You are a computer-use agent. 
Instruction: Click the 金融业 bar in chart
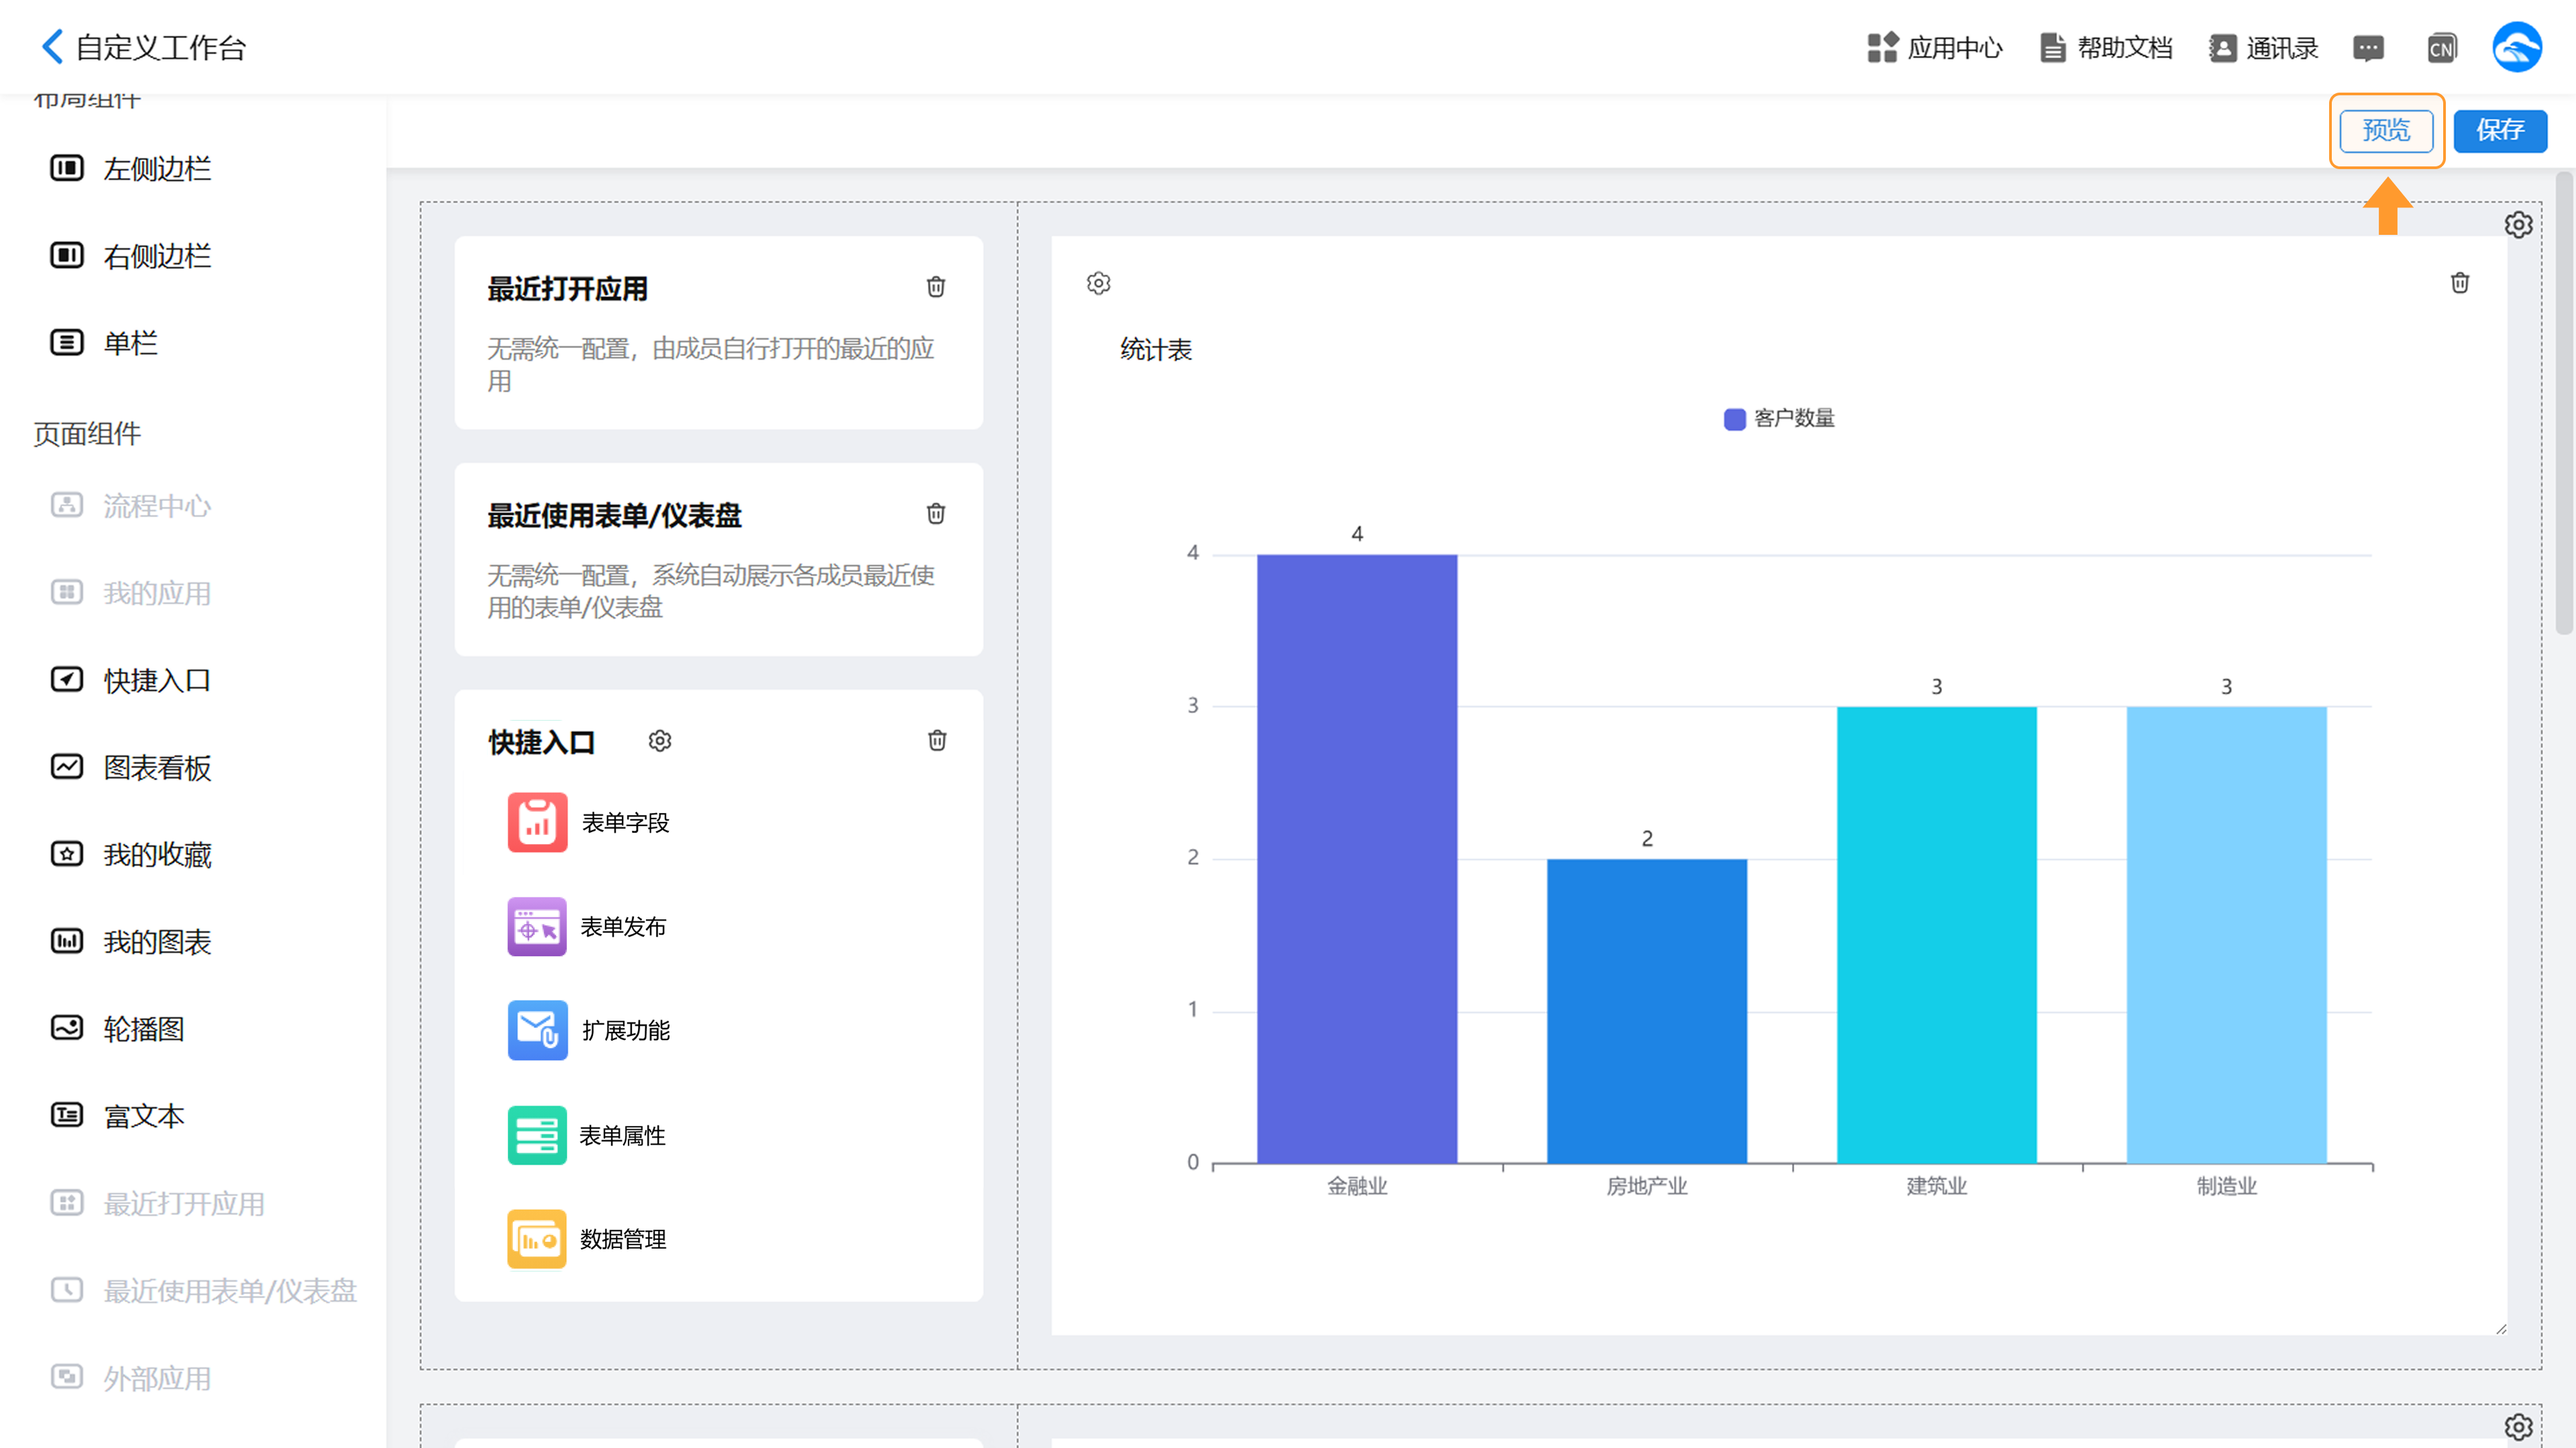[1357, 859]
